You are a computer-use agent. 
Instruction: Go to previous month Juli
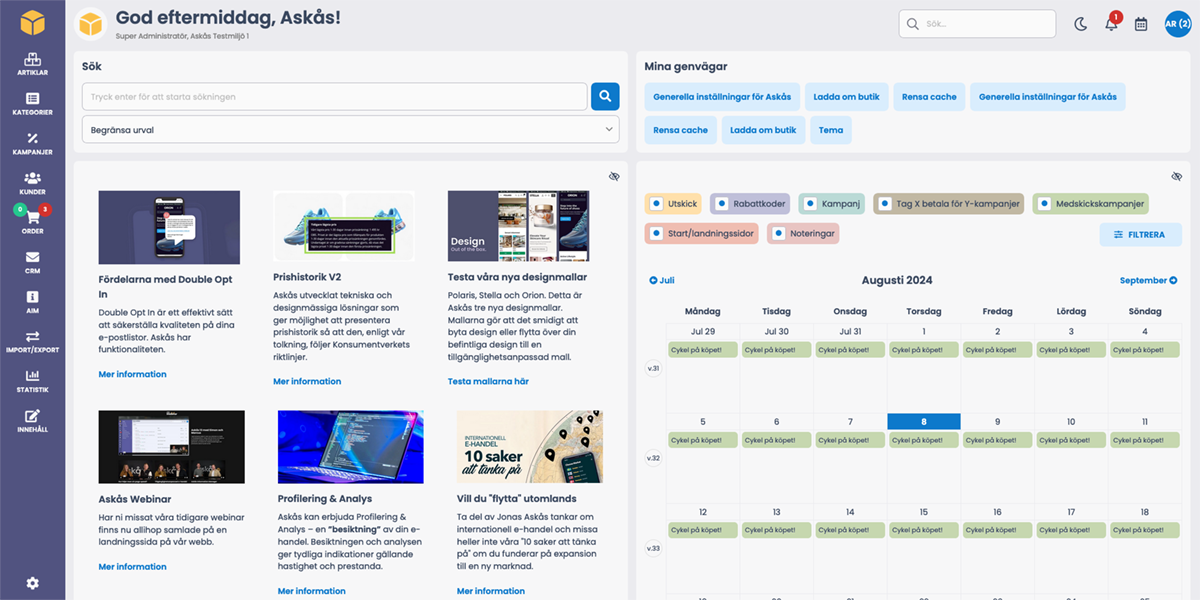(x=662, y=281)
